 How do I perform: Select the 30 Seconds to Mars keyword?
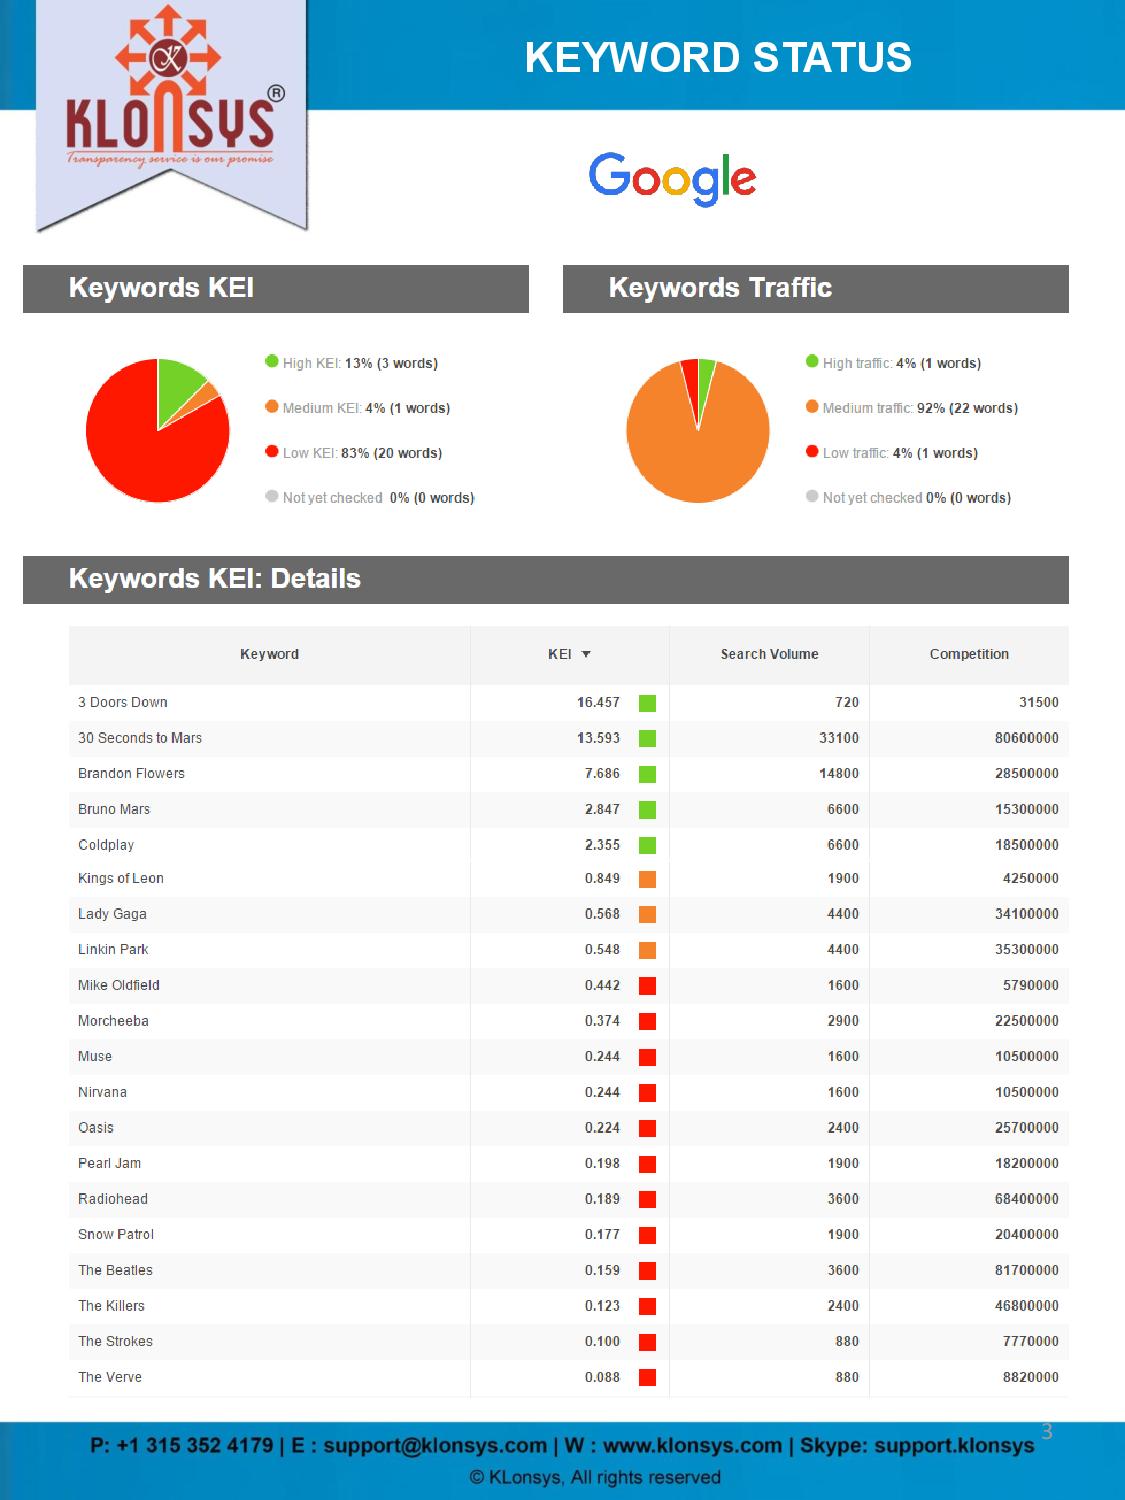tap(140, 738)
